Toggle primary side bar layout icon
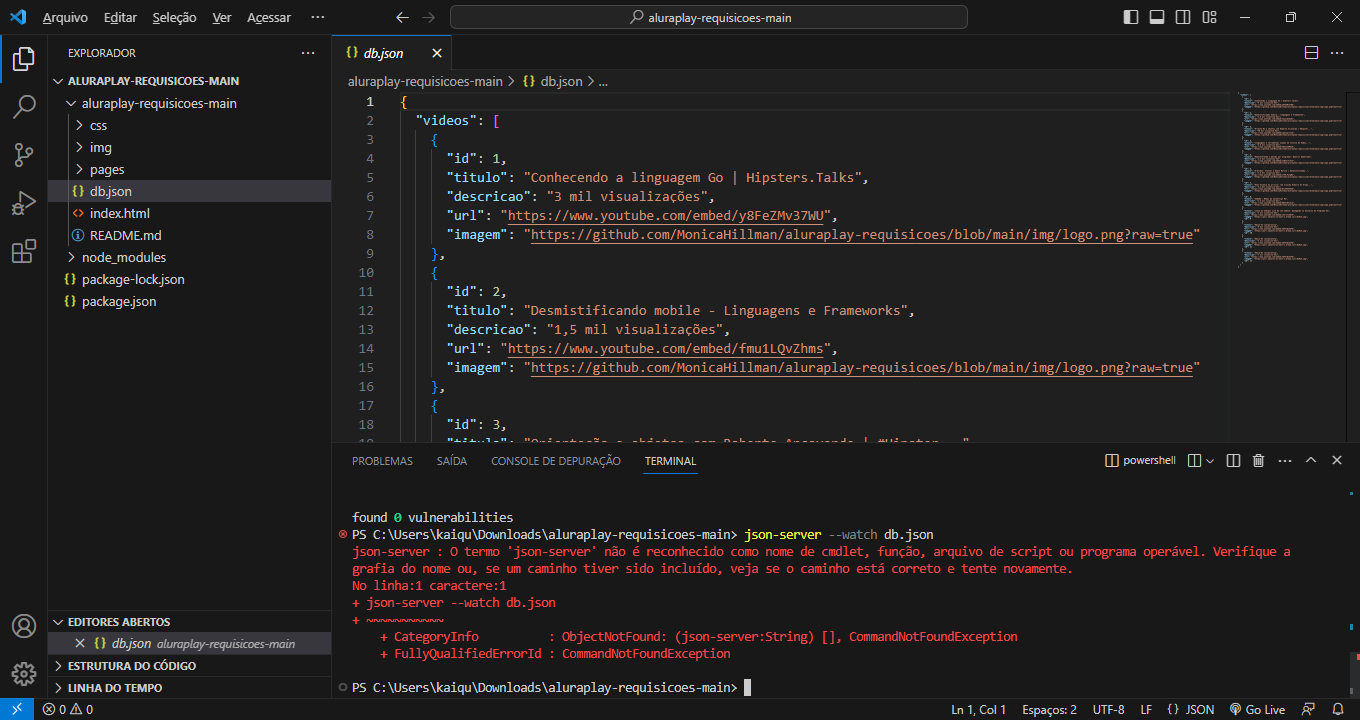This screenshot has width=1360, height=720. click(x=1131, y=17)
